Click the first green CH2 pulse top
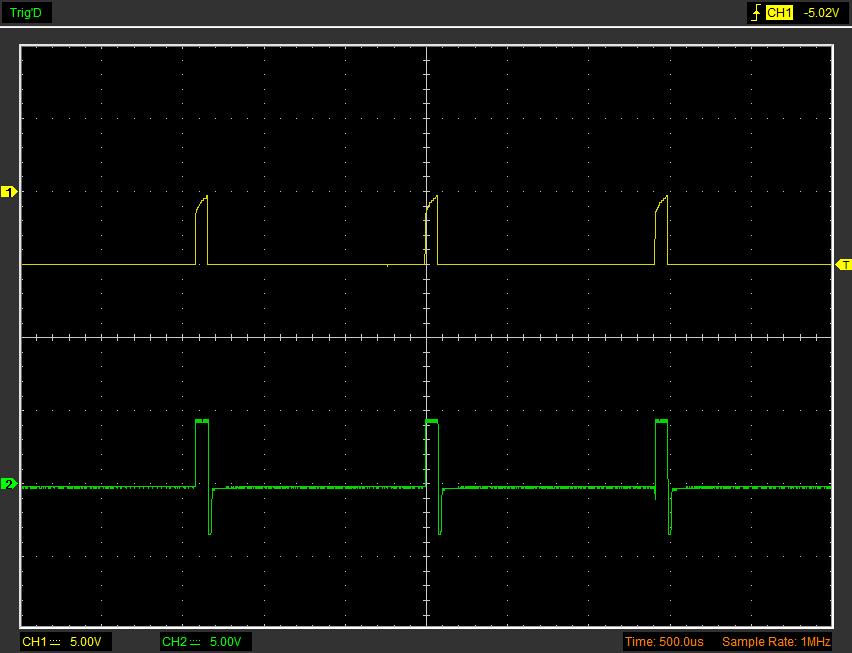Image resolution: width=852 pixels, height=653 pixels. click(x=202, y=422)
